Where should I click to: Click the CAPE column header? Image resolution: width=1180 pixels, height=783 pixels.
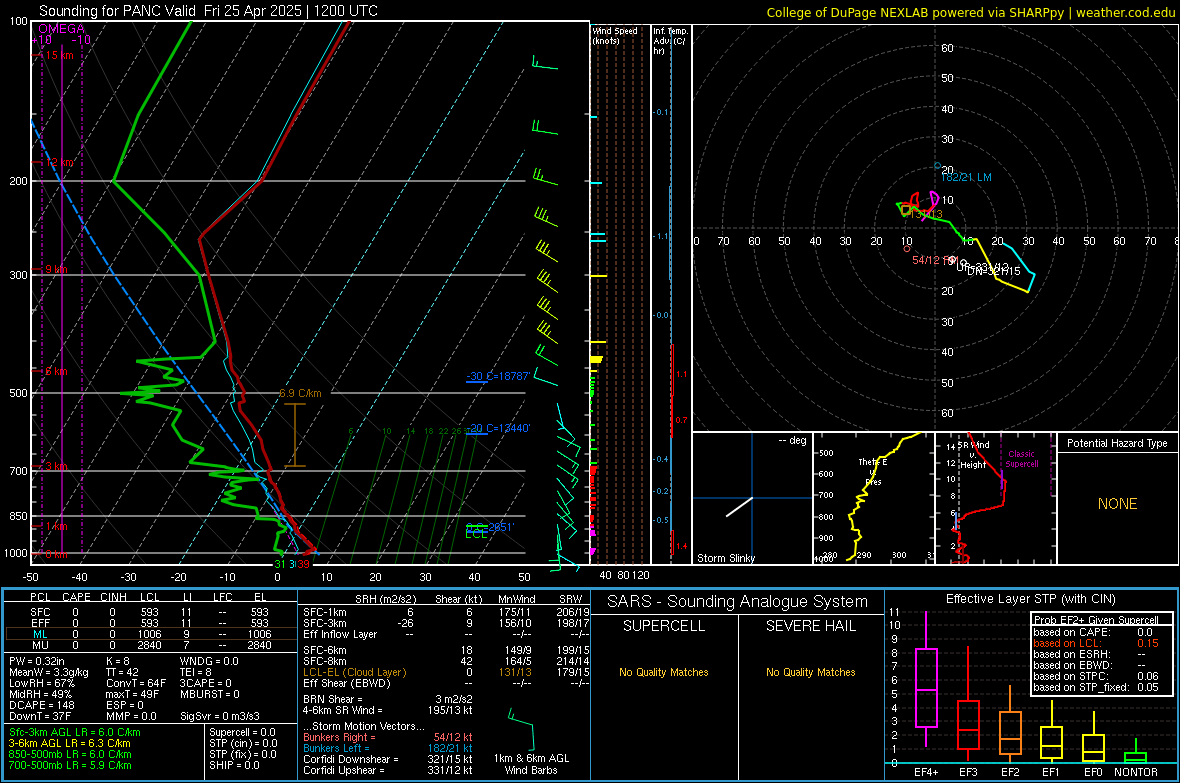[76, 597]
